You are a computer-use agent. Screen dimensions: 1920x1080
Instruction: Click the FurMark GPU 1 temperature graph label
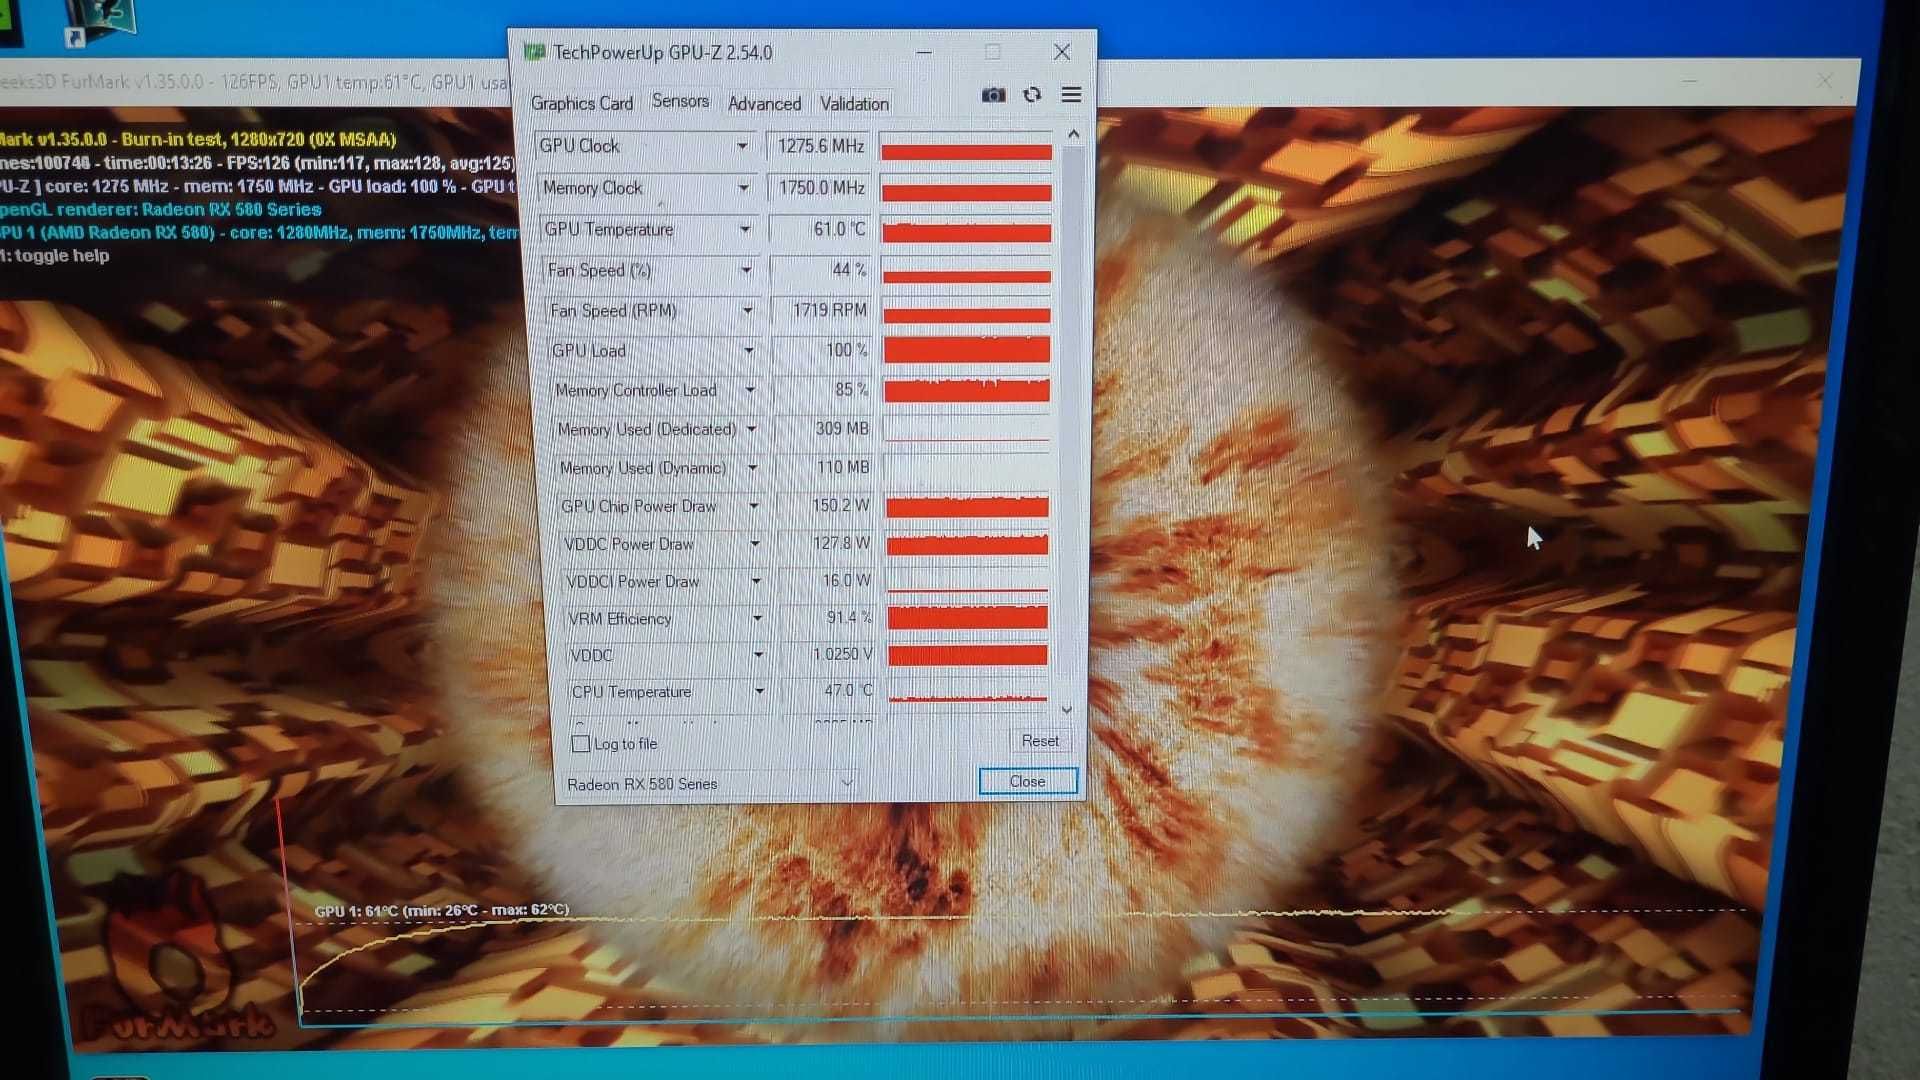441,910
